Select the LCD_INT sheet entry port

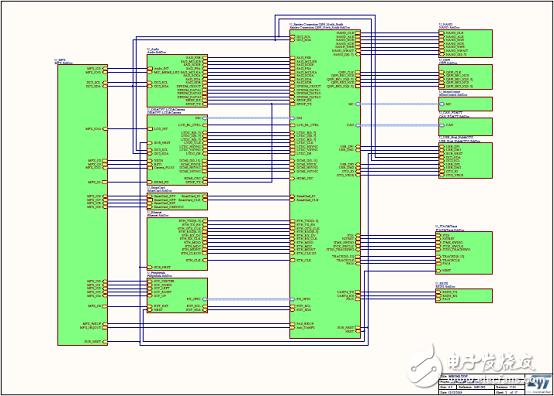click(150, 129)
